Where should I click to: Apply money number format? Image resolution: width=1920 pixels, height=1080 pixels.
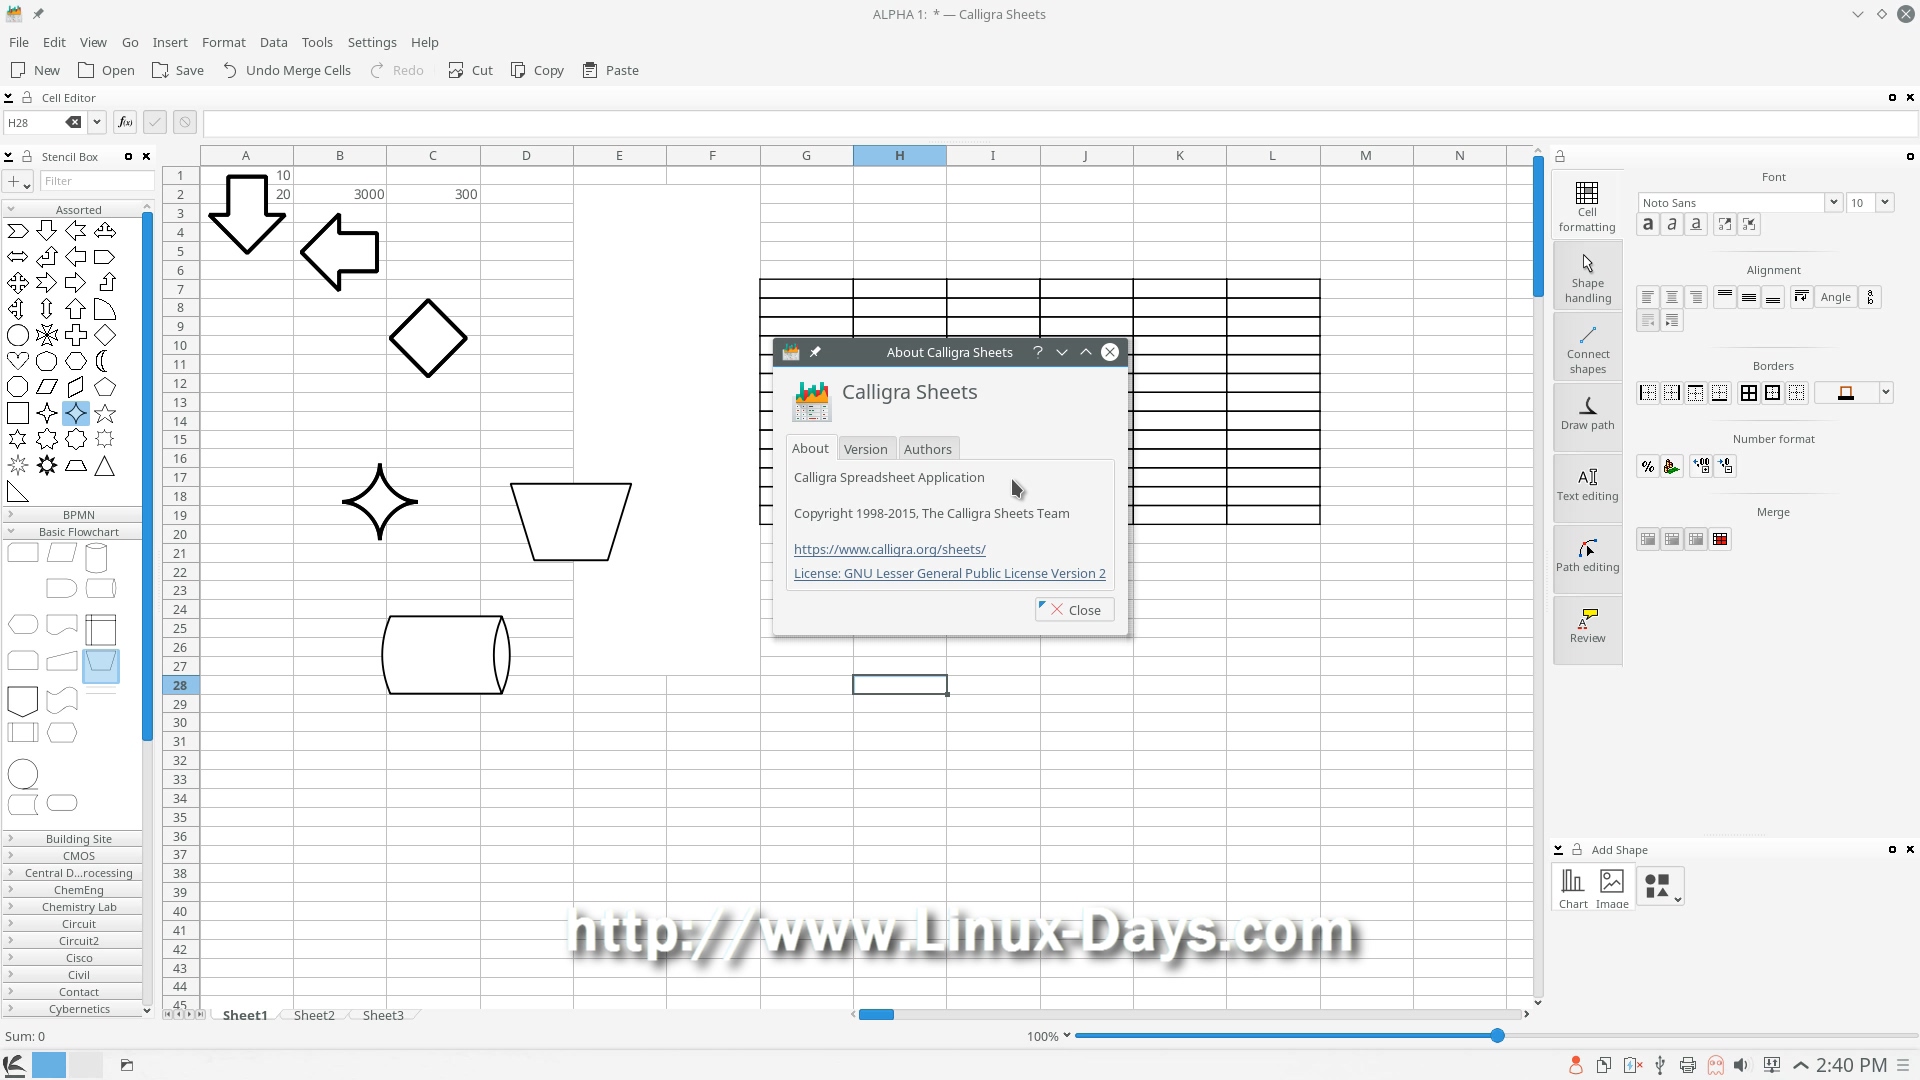1672,466
